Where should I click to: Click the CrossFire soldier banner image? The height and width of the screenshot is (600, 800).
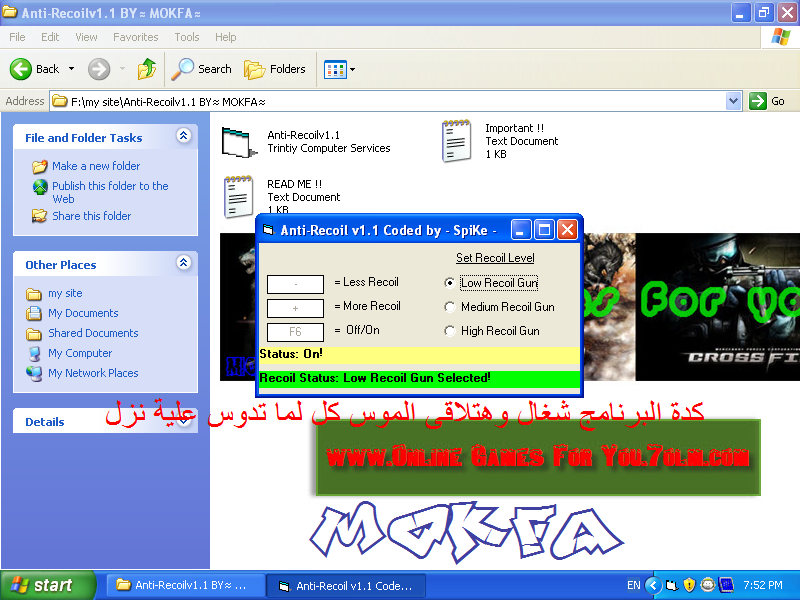coord(717,306)
